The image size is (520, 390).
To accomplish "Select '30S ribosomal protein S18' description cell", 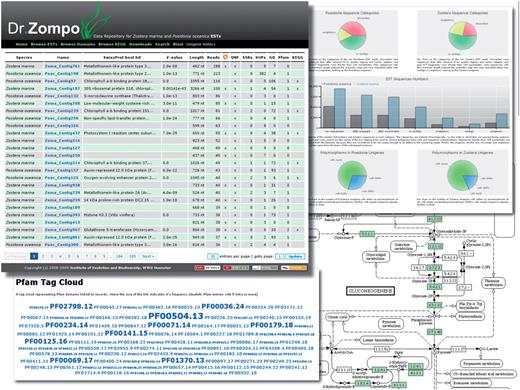I will 122,88.
